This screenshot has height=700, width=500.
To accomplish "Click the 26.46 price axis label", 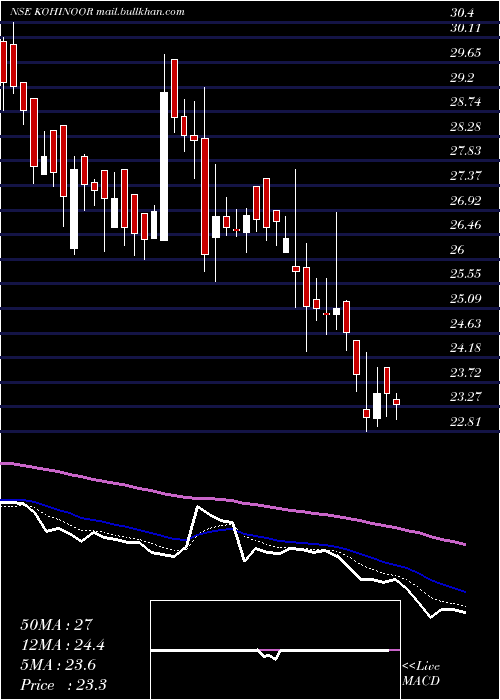I will [x=466, y=225].
